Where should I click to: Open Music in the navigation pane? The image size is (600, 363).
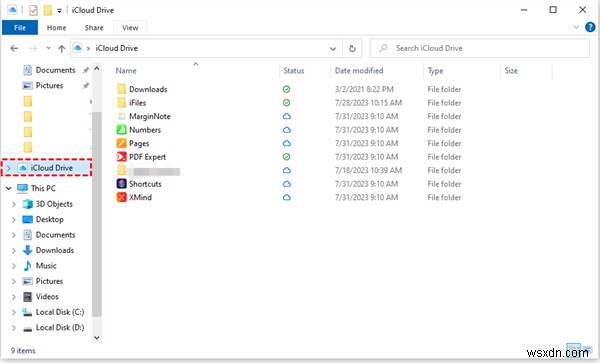[46, 265]
